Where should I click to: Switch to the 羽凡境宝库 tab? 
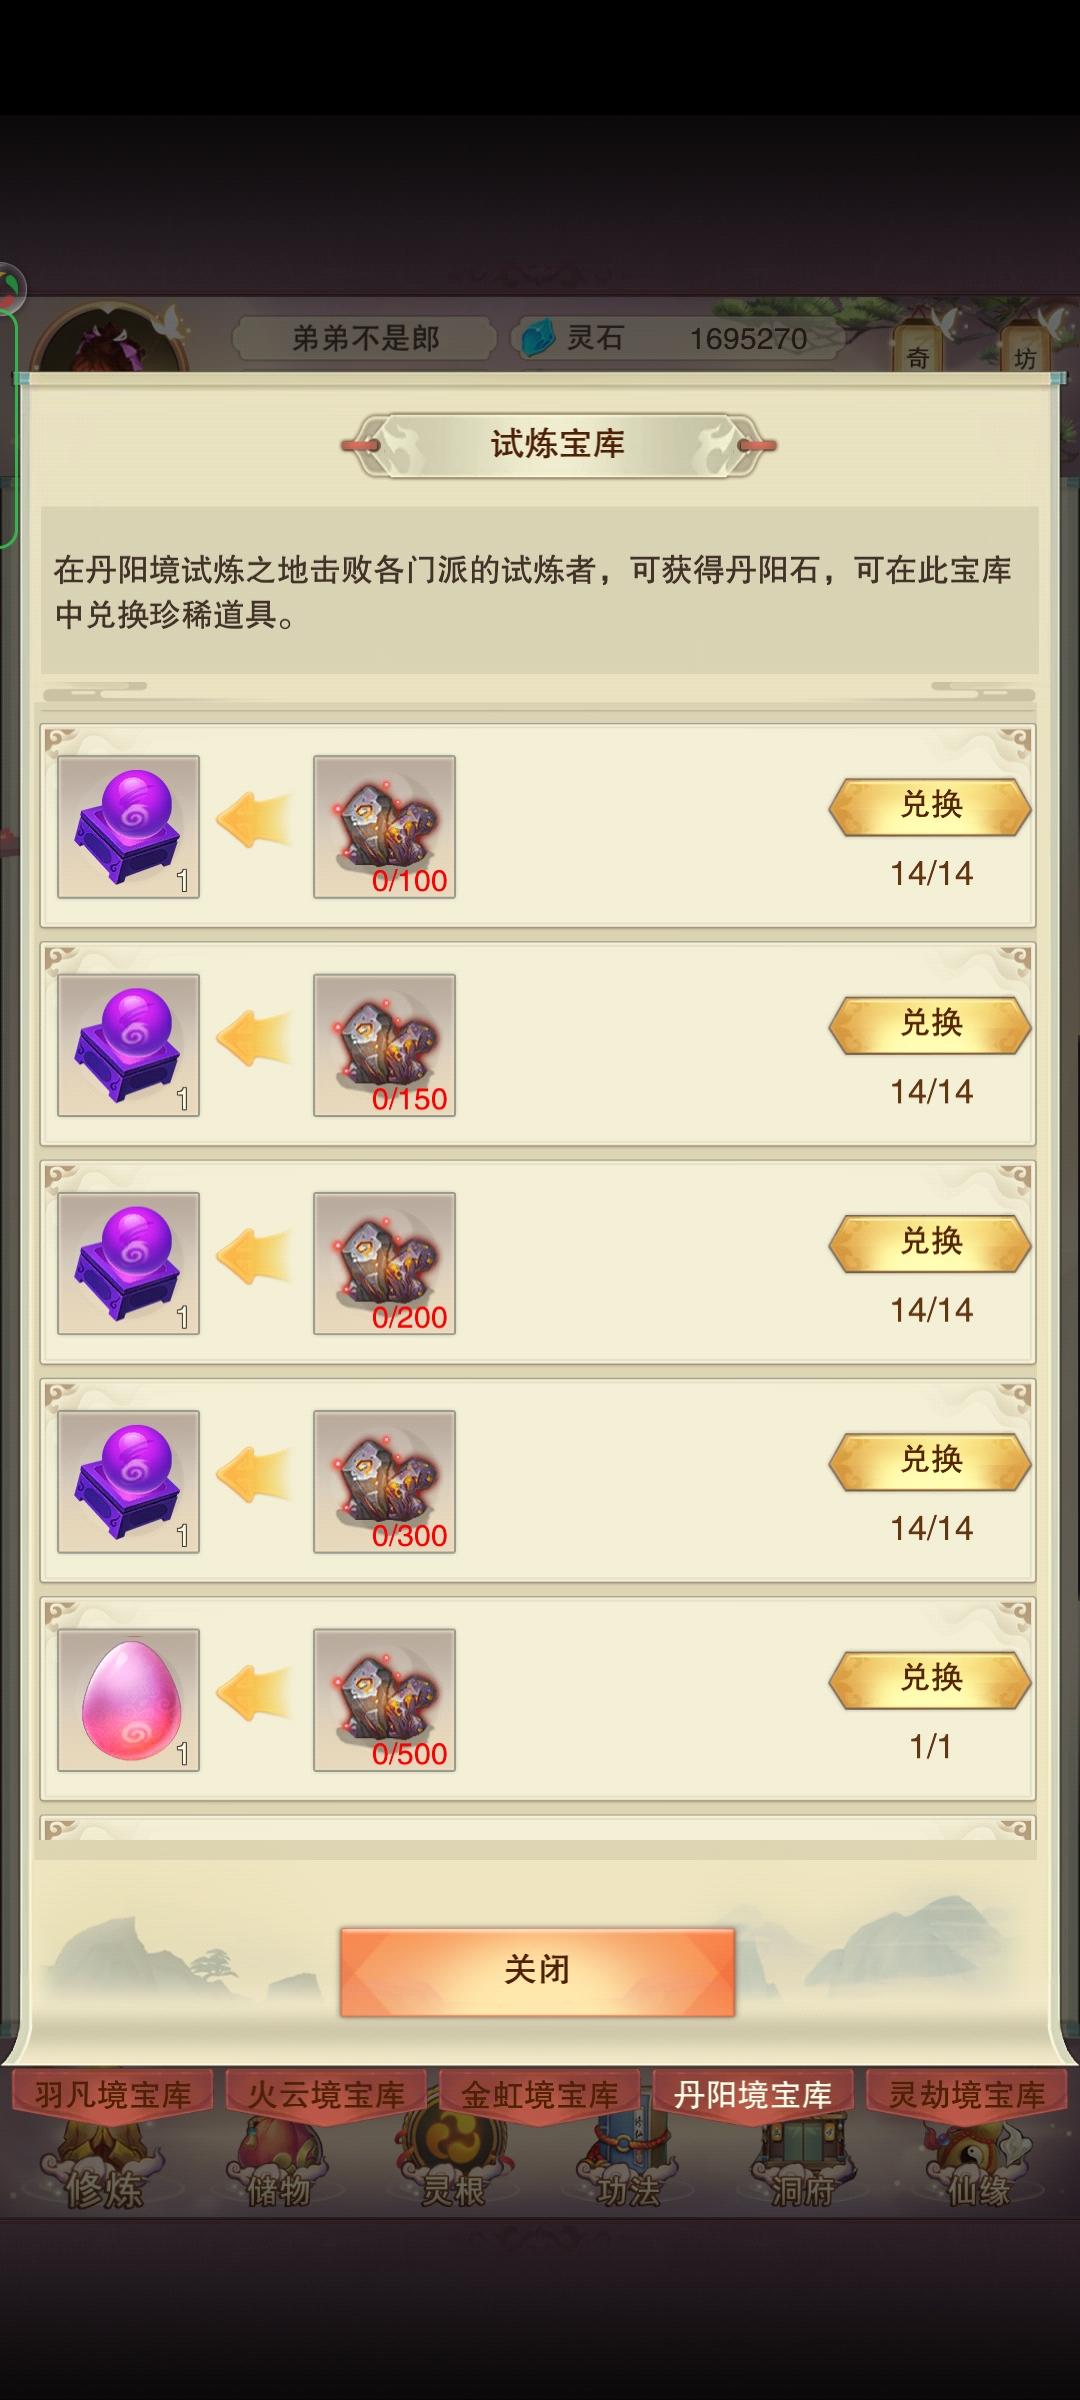[x=113, y=2093]
